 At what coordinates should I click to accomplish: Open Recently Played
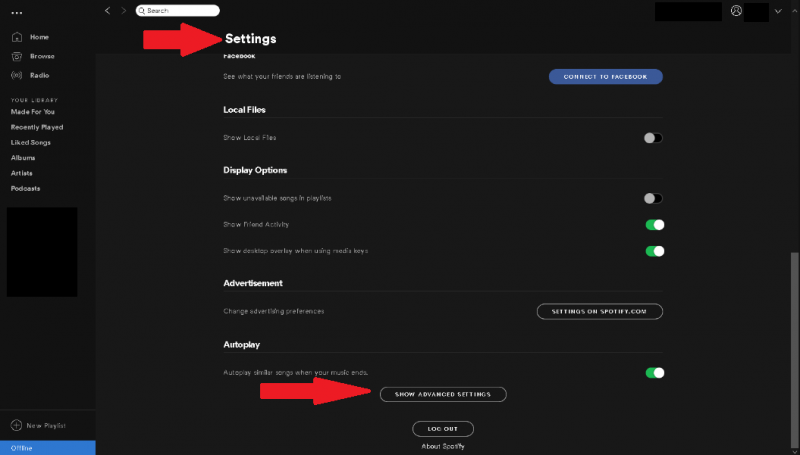(37, 127)
